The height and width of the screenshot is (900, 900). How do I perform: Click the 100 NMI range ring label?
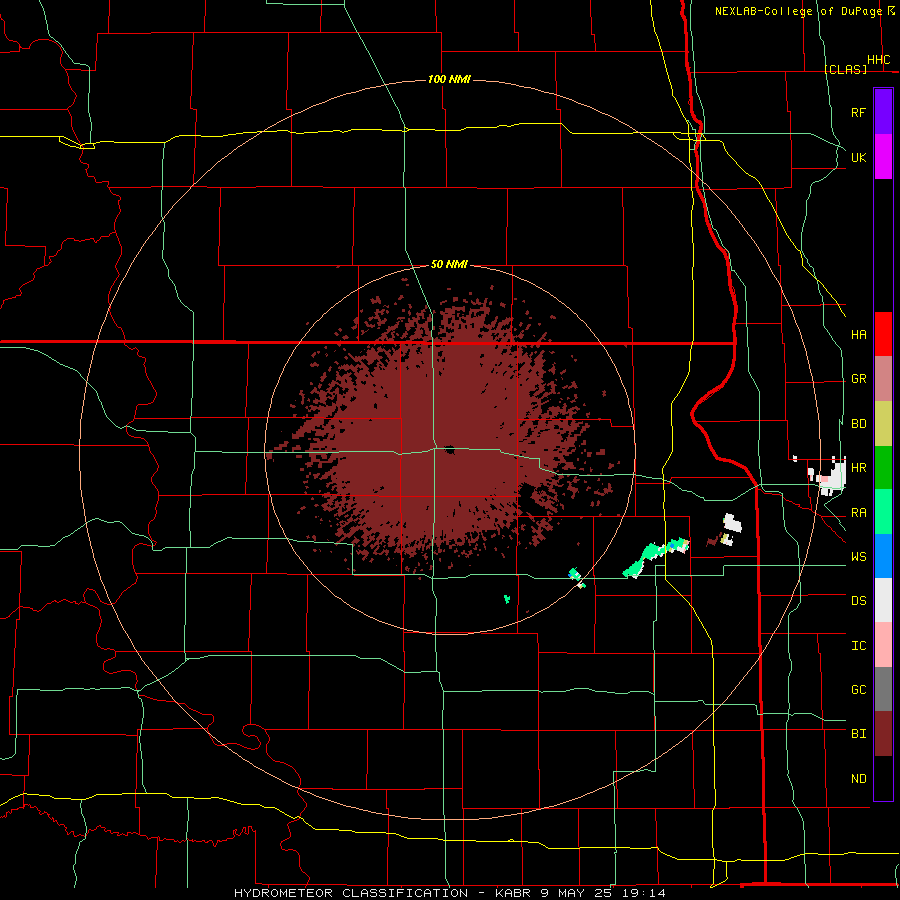449,79
